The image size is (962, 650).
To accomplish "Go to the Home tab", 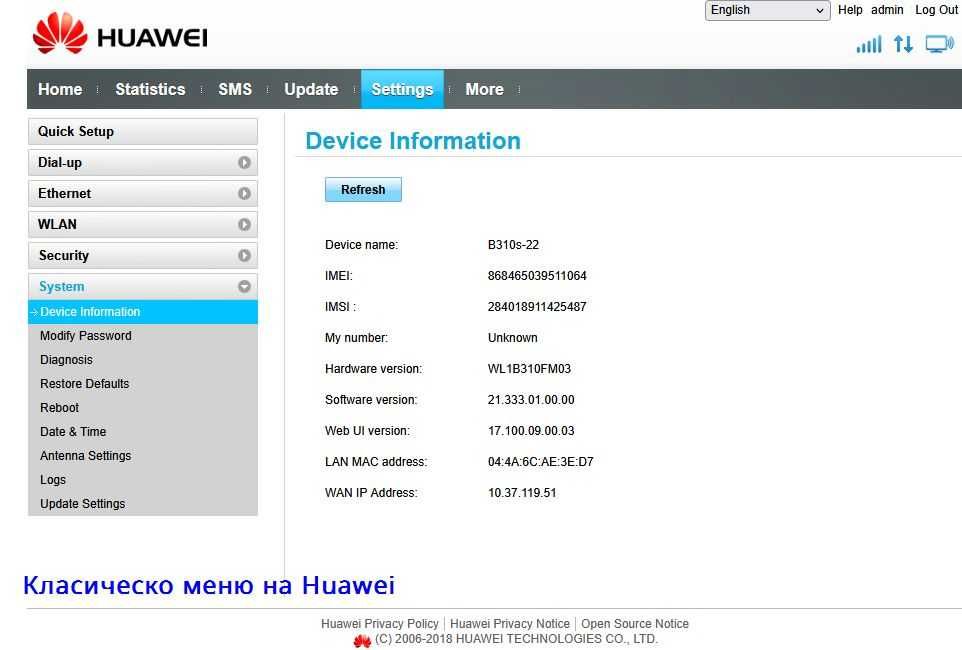I will click(x=60, y=90).
